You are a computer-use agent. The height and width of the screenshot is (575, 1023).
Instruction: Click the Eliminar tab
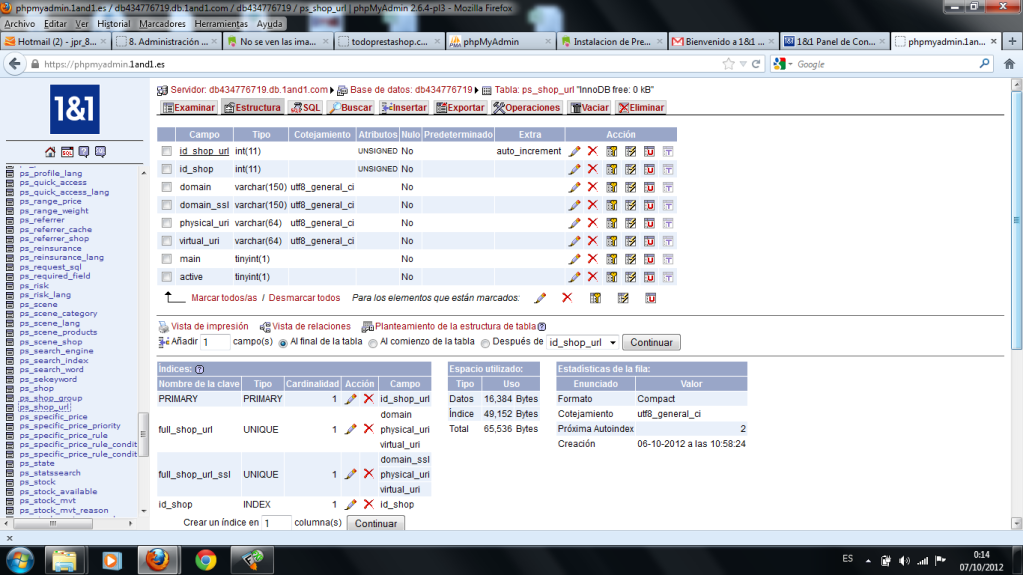coord(641,108)
